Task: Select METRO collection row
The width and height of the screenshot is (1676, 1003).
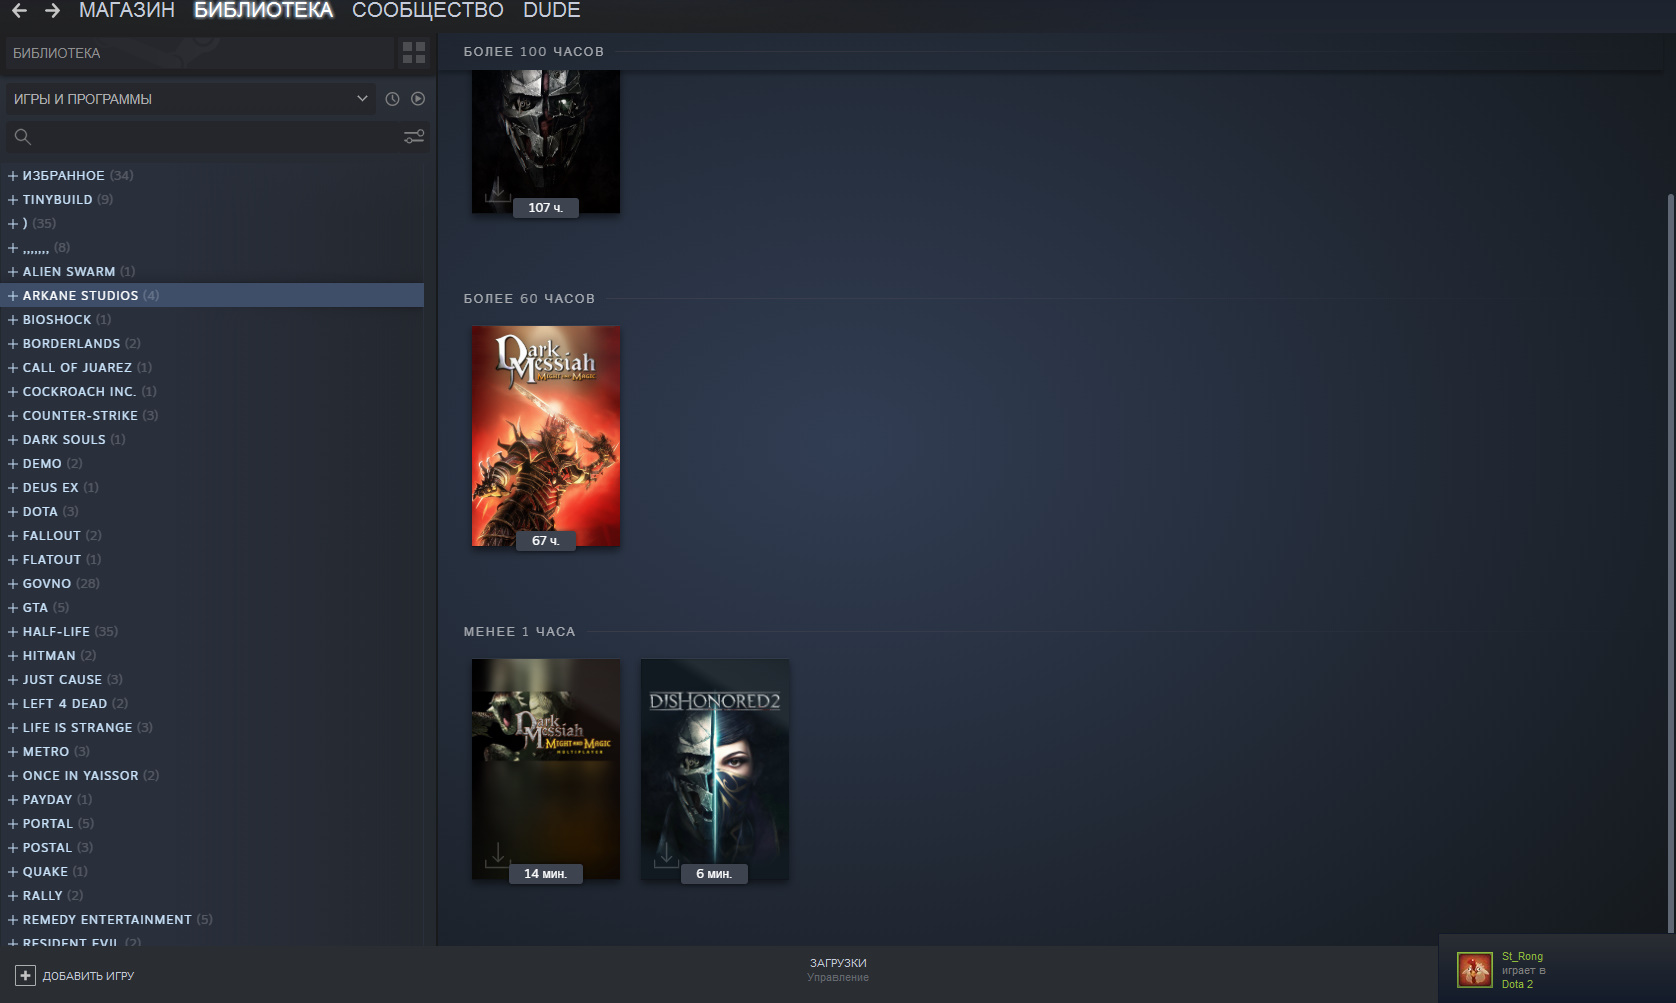Action: [212, 752]
